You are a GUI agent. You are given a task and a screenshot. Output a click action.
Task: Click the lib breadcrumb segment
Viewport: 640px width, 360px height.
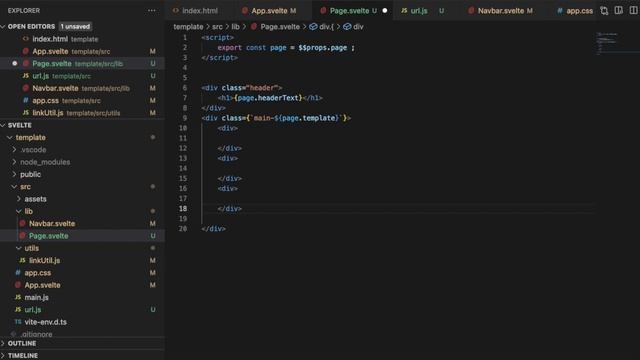(236, 27)
